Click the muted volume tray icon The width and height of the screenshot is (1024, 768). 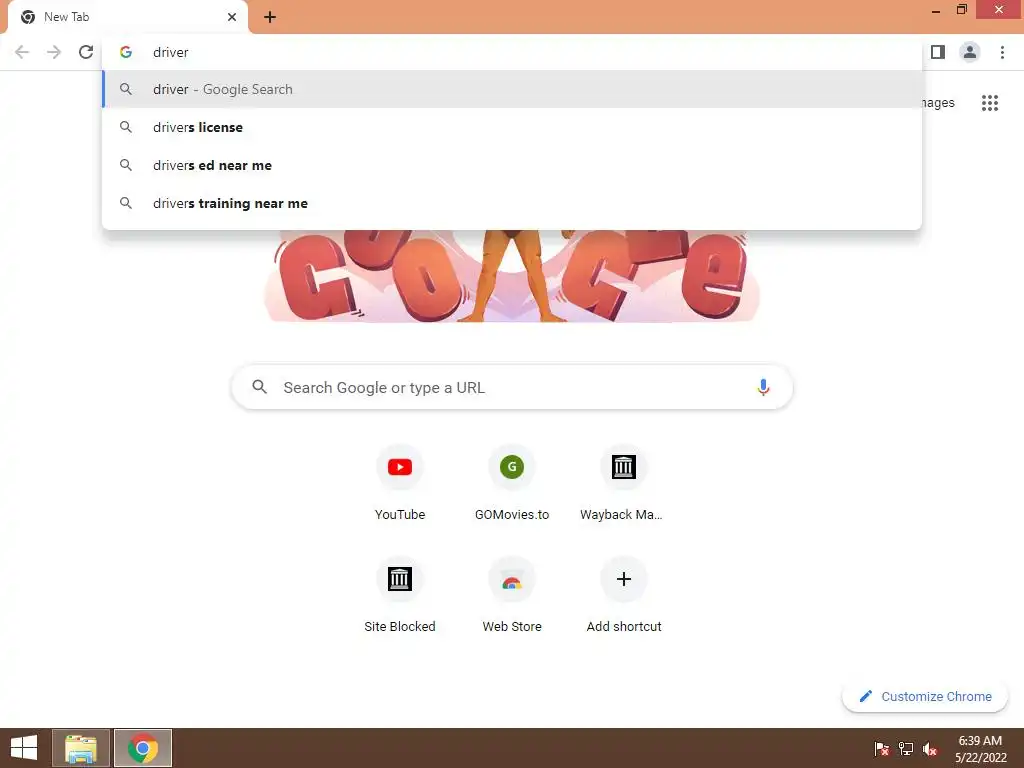click(x=930, y=749)
